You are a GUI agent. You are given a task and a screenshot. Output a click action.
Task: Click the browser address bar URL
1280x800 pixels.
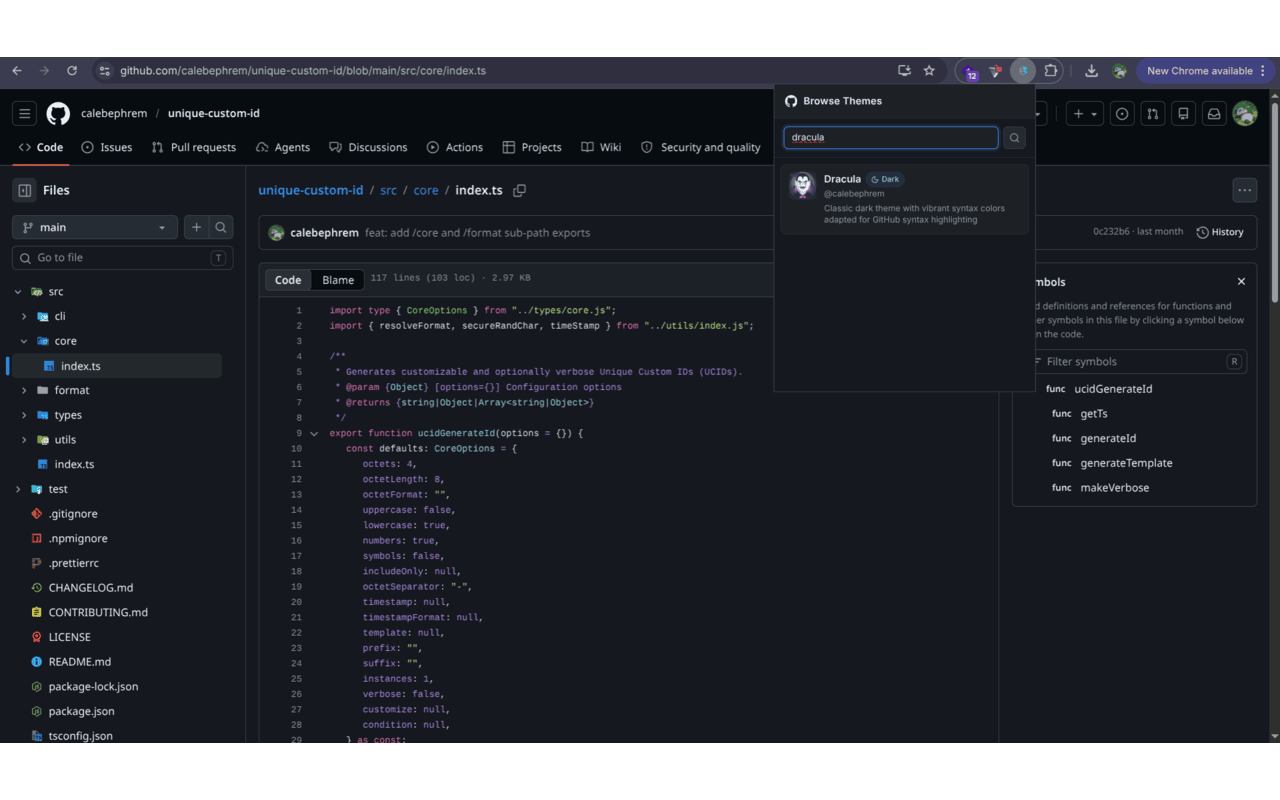click(303, 71)
